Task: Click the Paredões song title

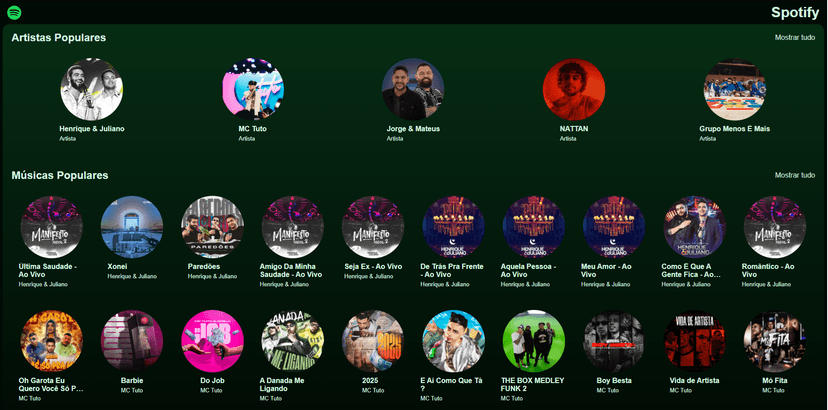Action: coord(204,266)
